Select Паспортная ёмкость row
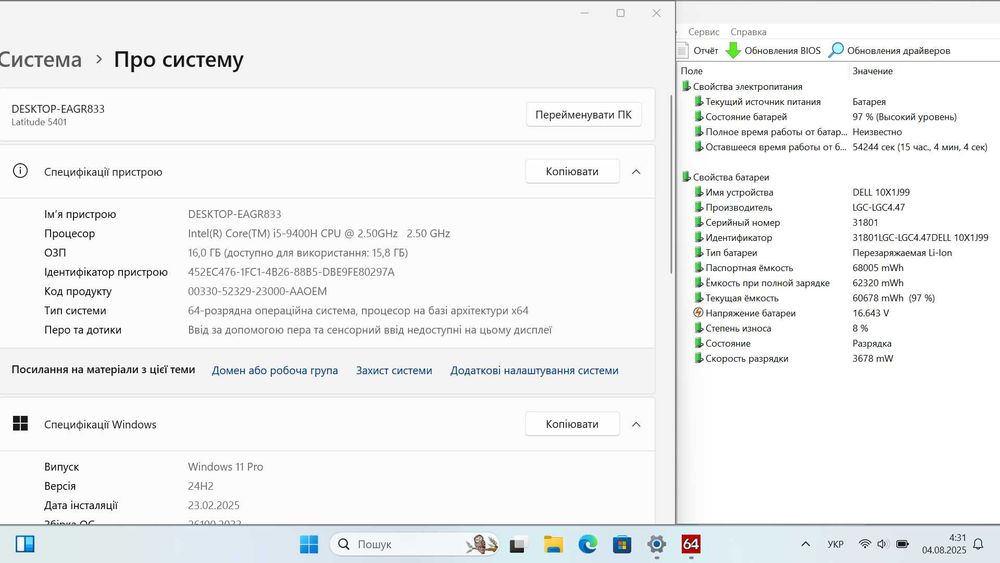Screen dimensions: 1000x563 tap(841, 268)
